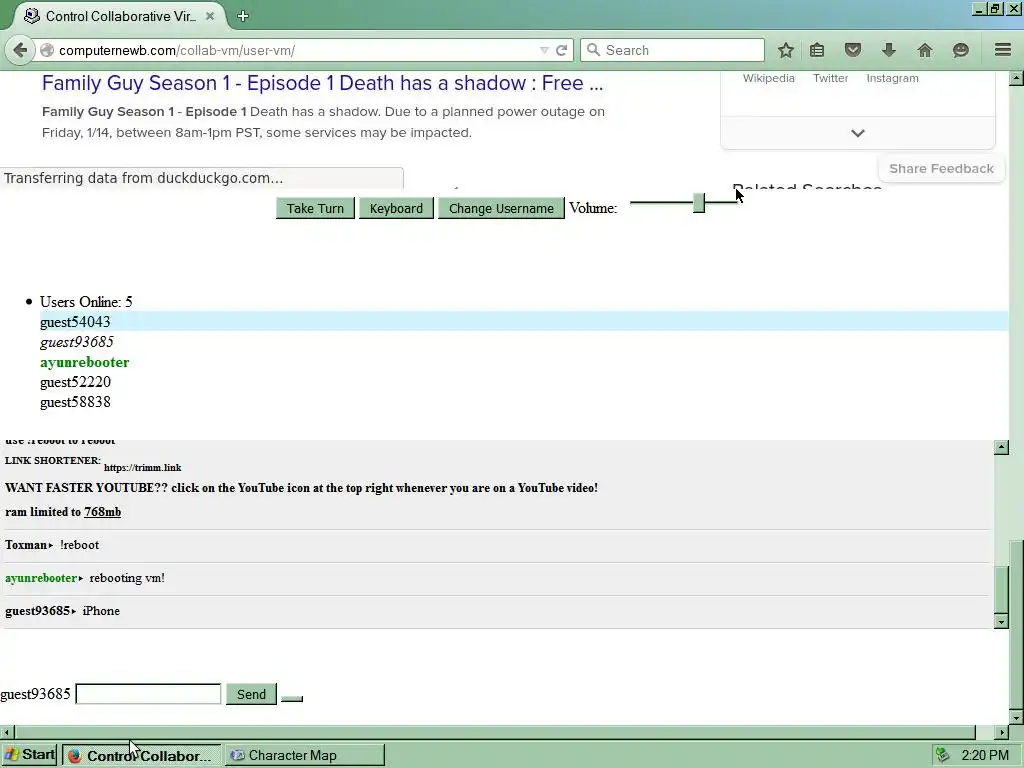Screen dimensions: 1024x768
Task: Open the trimm.link shortener link
Action: (x=142, y=468)
